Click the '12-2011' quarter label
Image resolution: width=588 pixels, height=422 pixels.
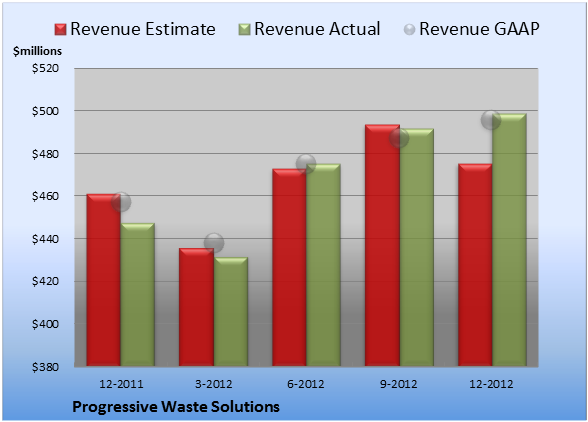[x=121, y=384]
